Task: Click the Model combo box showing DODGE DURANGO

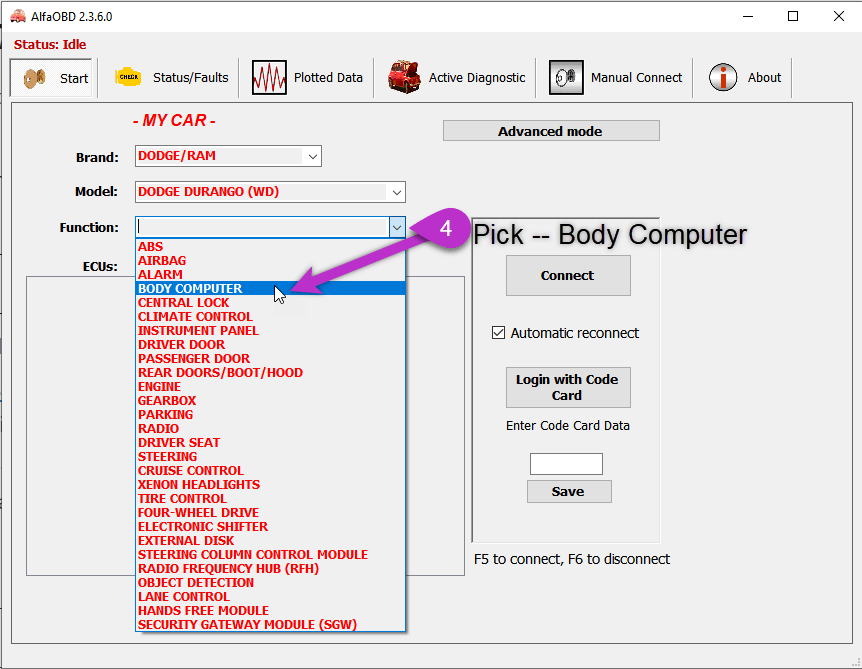Action: pos(270,192)
